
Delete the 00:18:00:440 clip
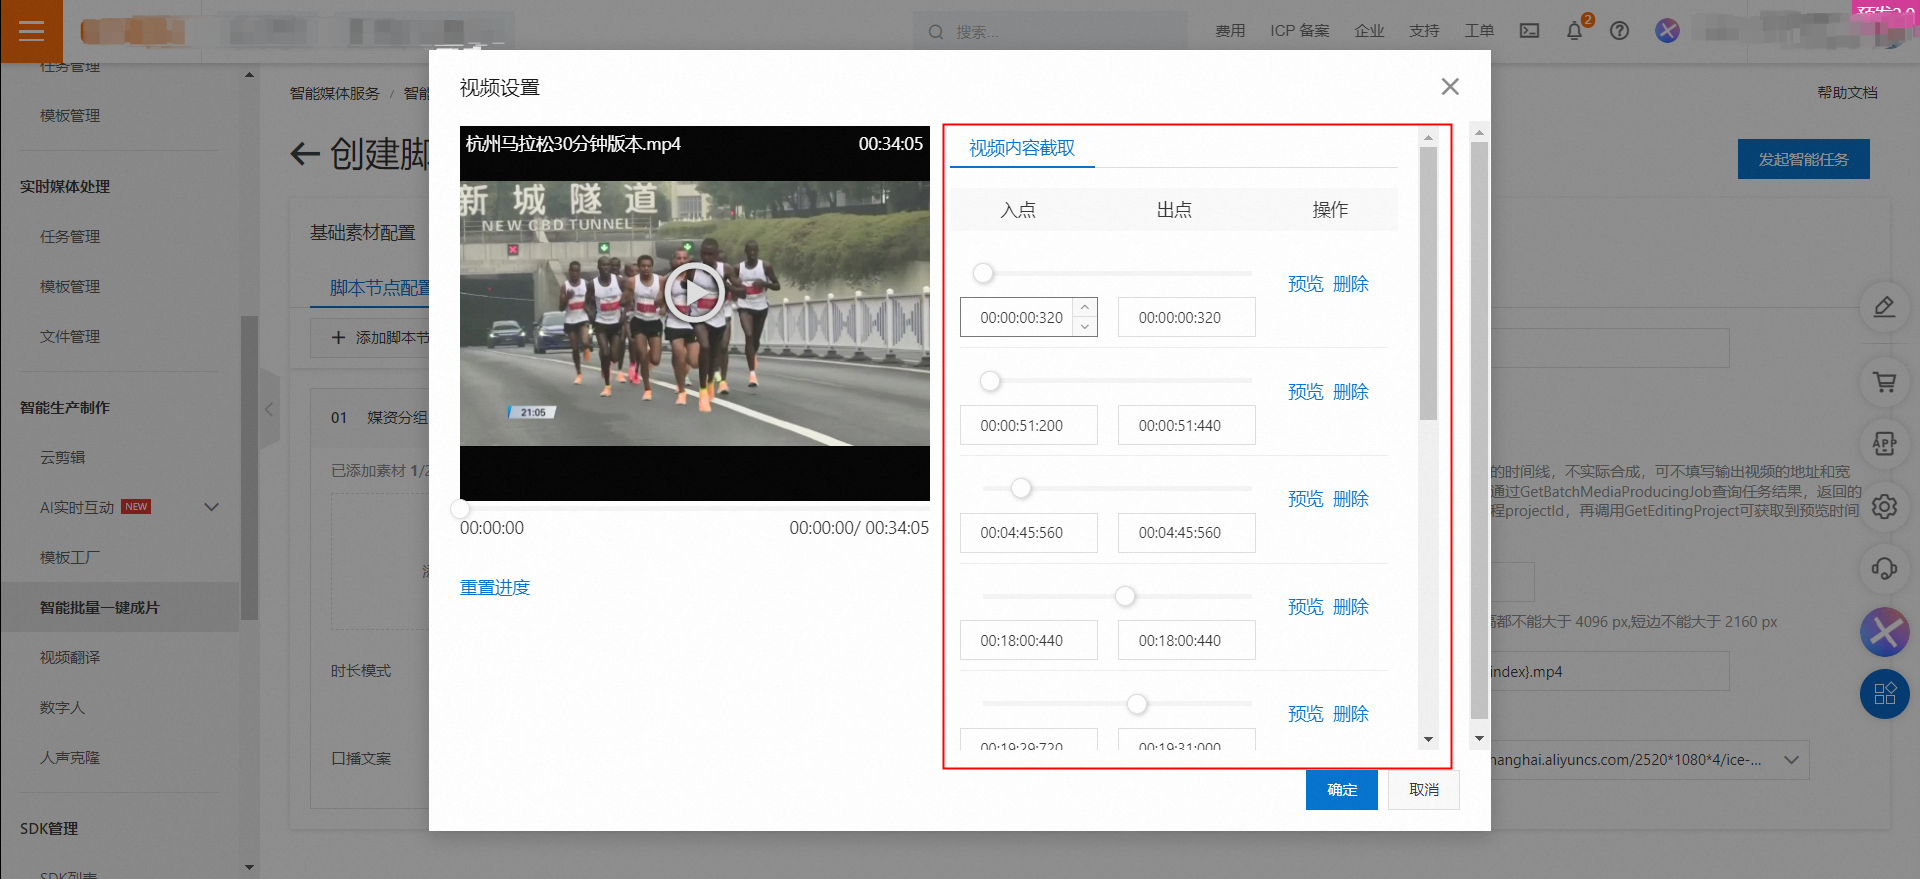point(1351,607)
